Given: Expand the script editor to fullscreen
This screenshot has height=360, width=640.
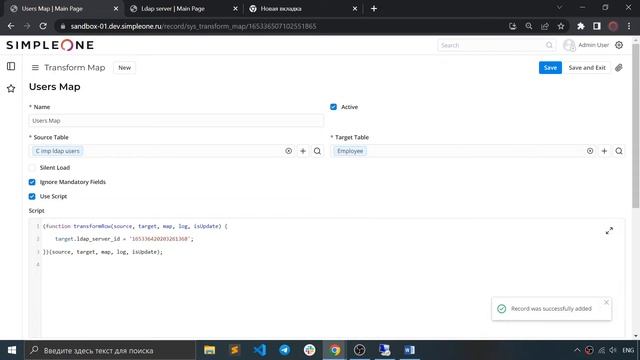Looking at the screenshot, I should [609, 231].
